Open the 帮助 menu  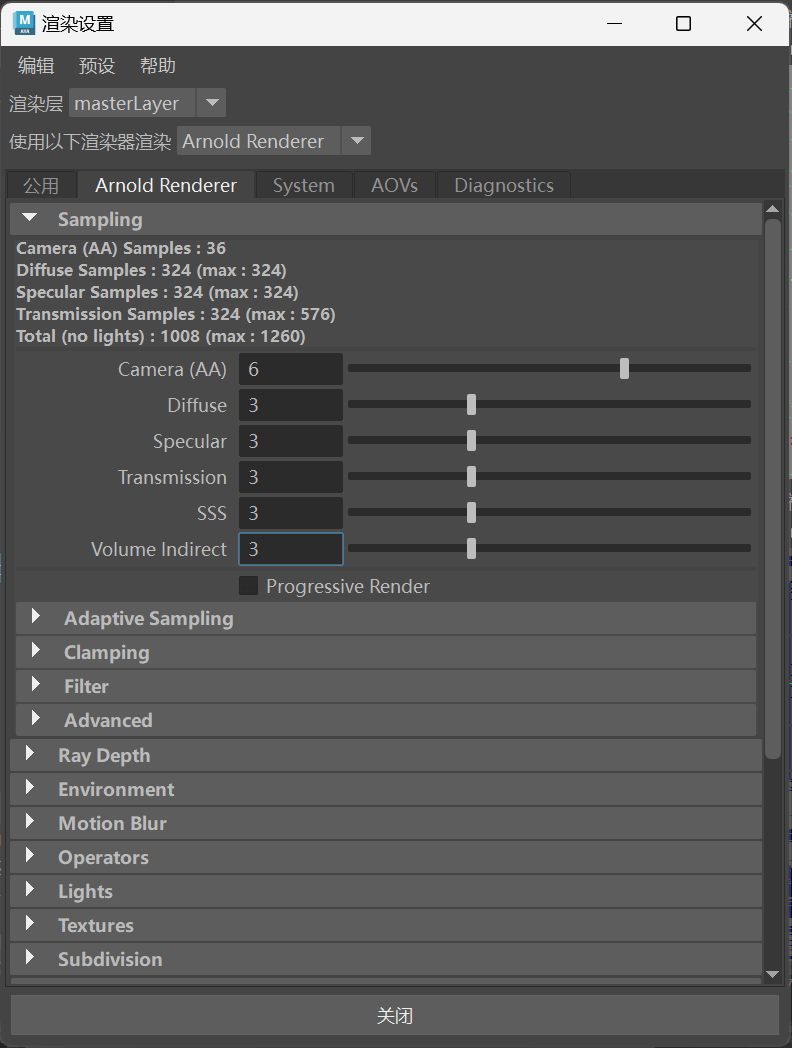(158, 66)
